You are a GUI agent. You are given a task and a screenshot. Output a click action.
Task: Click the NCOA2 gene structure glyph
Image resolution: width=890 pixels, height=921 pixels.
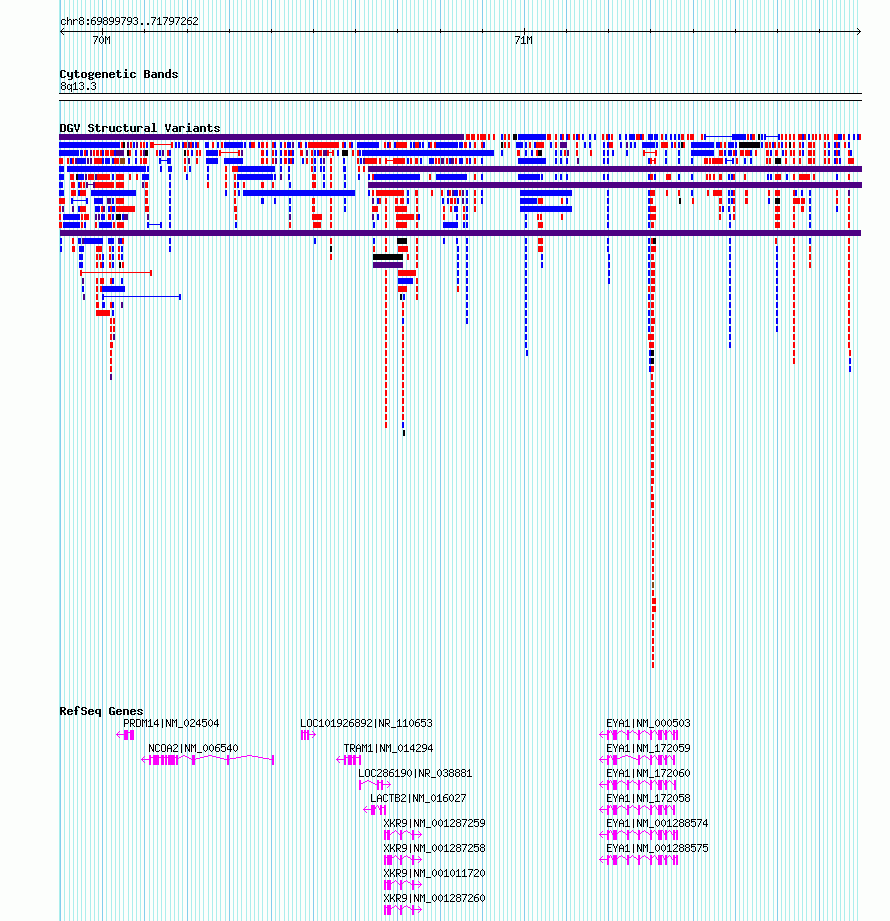(x=208, y=760)
